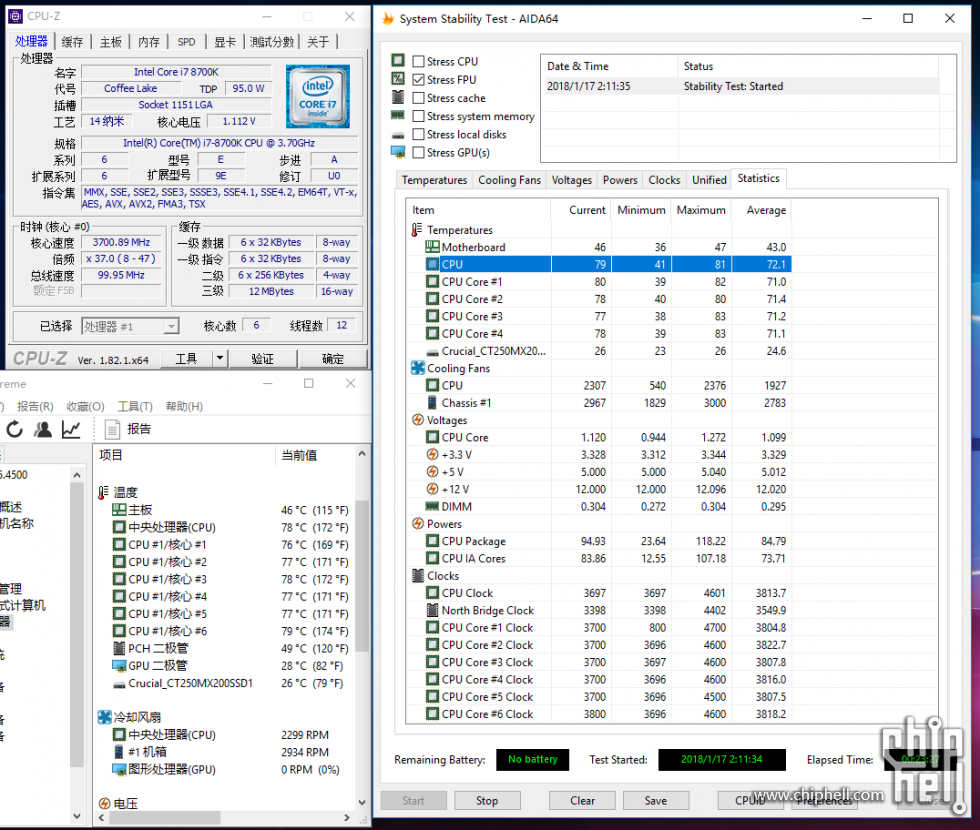Open the Unified tab in Stability Test
This screenshot has height=830, width=980.
click(x=709, y=180)
